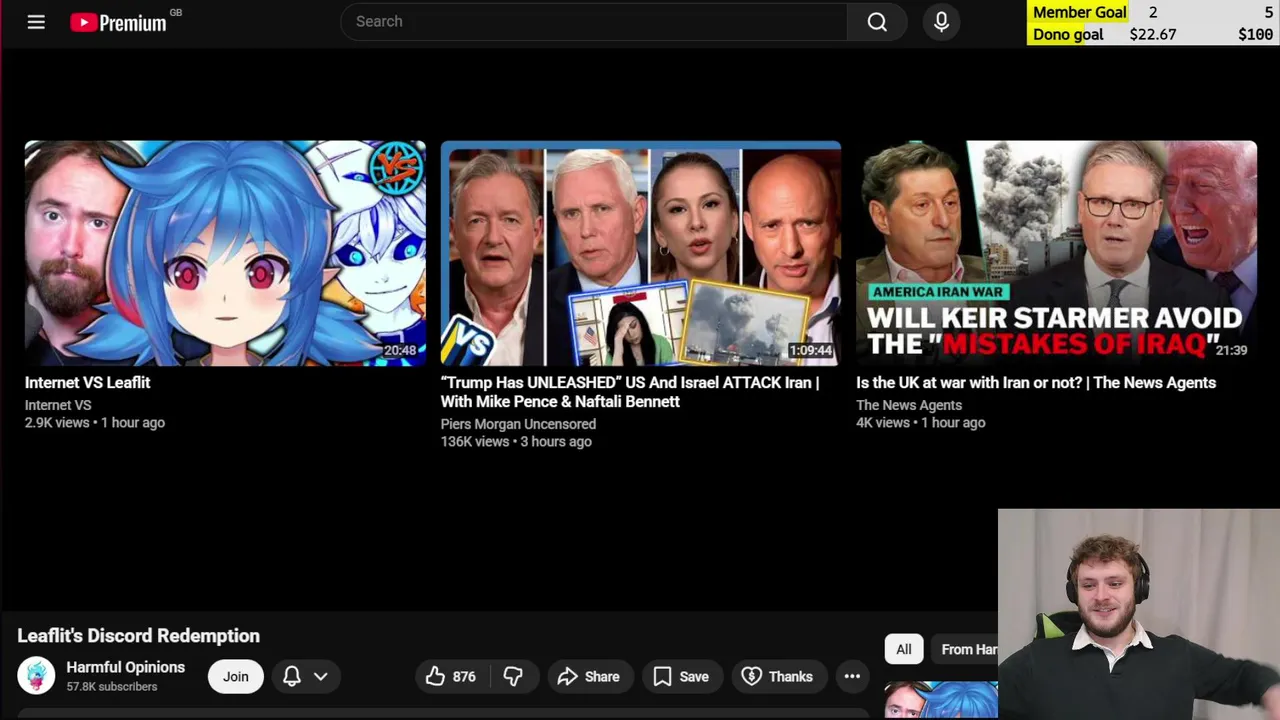Click 'Trump Has UNLEASHED' video title

point(630,392)
